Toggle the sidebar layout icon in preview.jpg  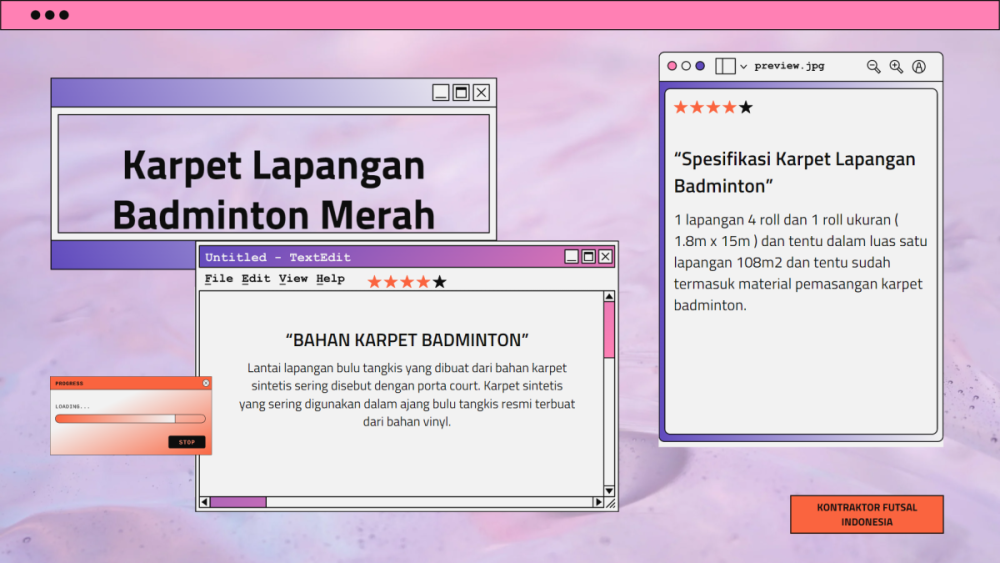point(725,66)
